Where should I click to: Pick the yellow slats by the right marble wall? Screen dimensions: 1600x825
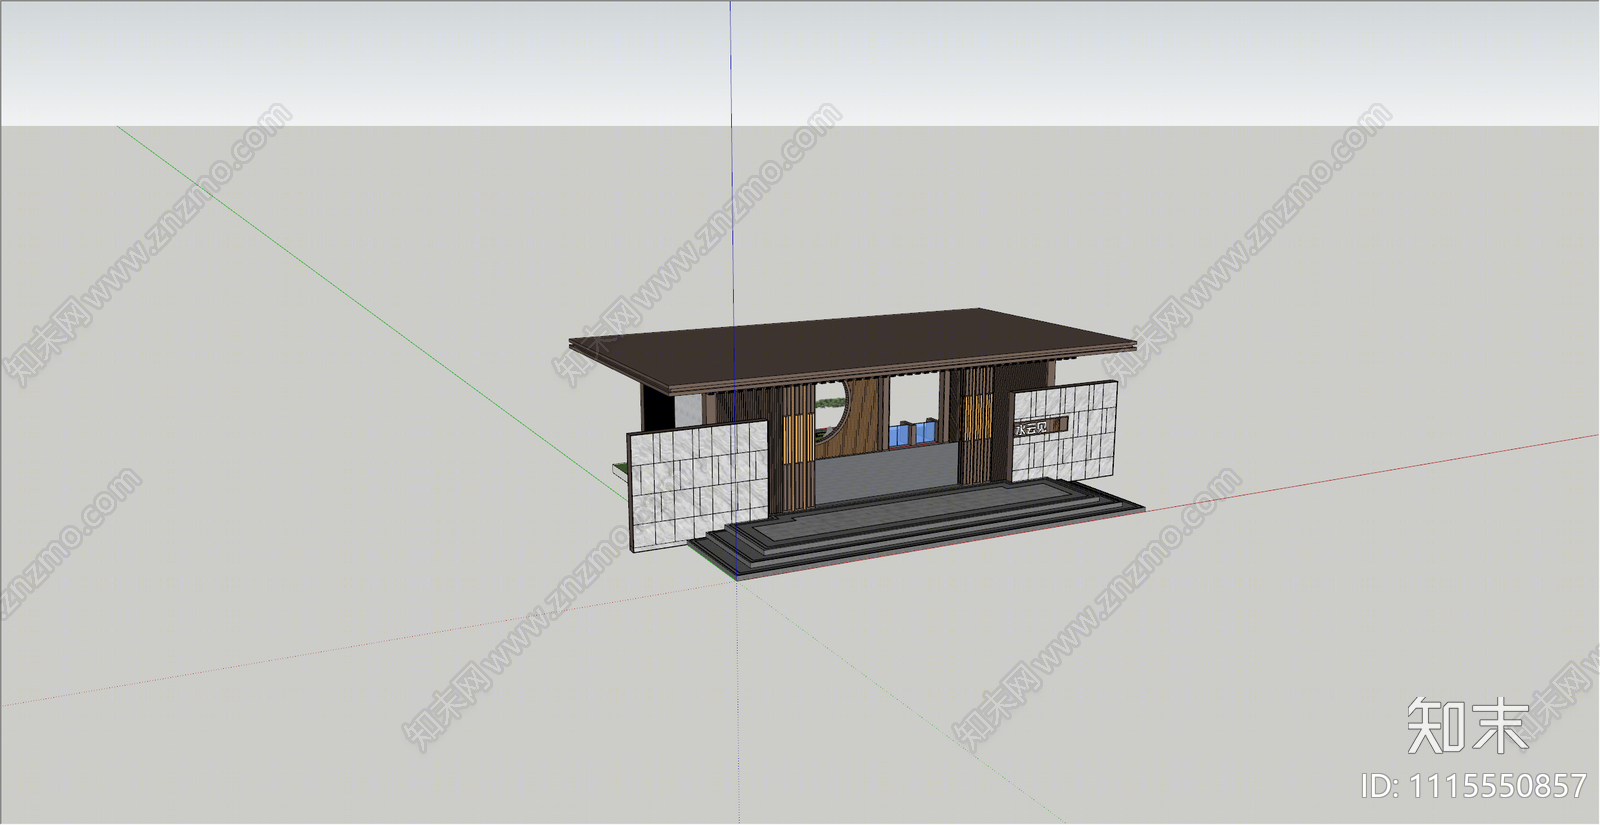tap(976, 418)
